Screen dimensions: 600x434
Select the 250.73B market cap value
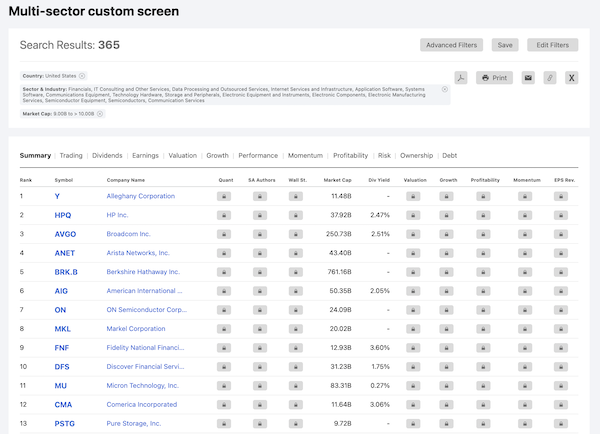pyautogui.click(x=339, y=234)
